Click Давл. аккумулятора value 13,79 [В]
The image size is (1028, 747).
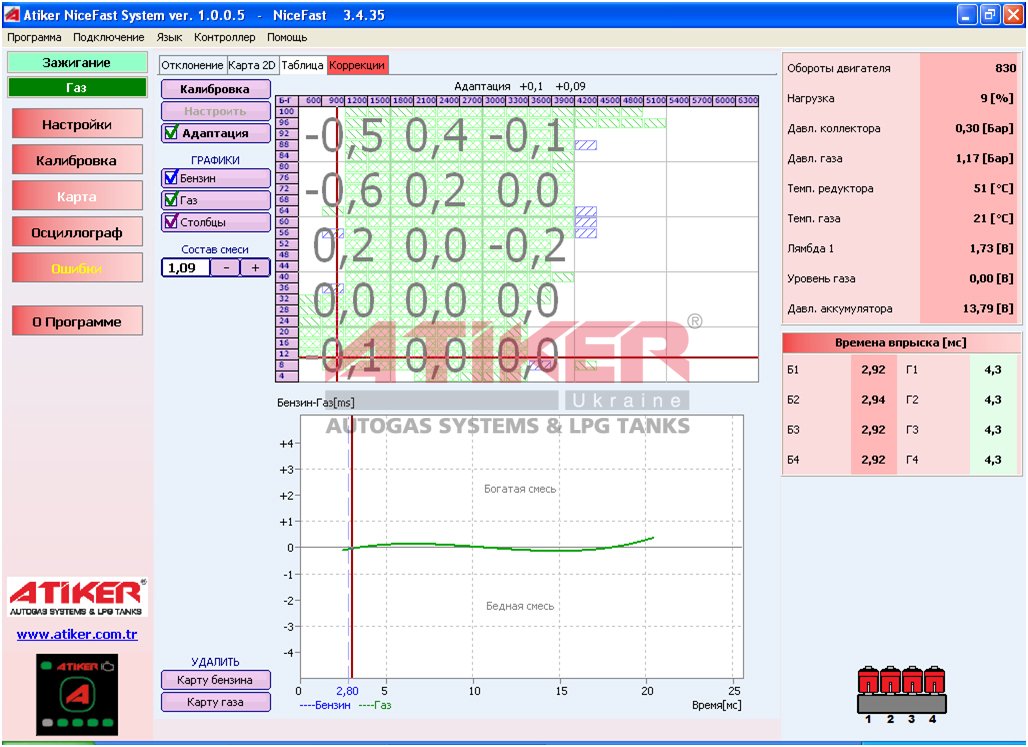point(989,308)
